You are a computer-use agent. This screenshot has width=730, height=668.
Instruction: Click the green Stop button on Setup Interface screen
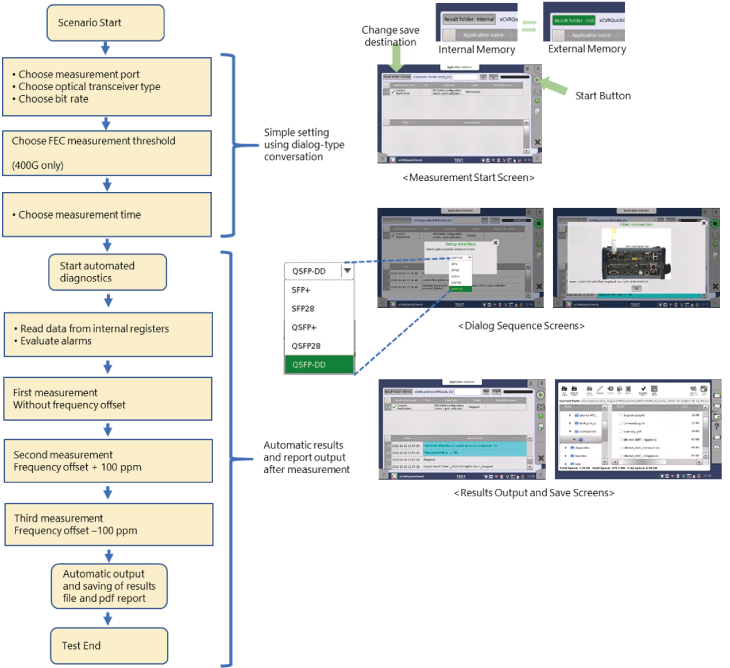[539, 223]
